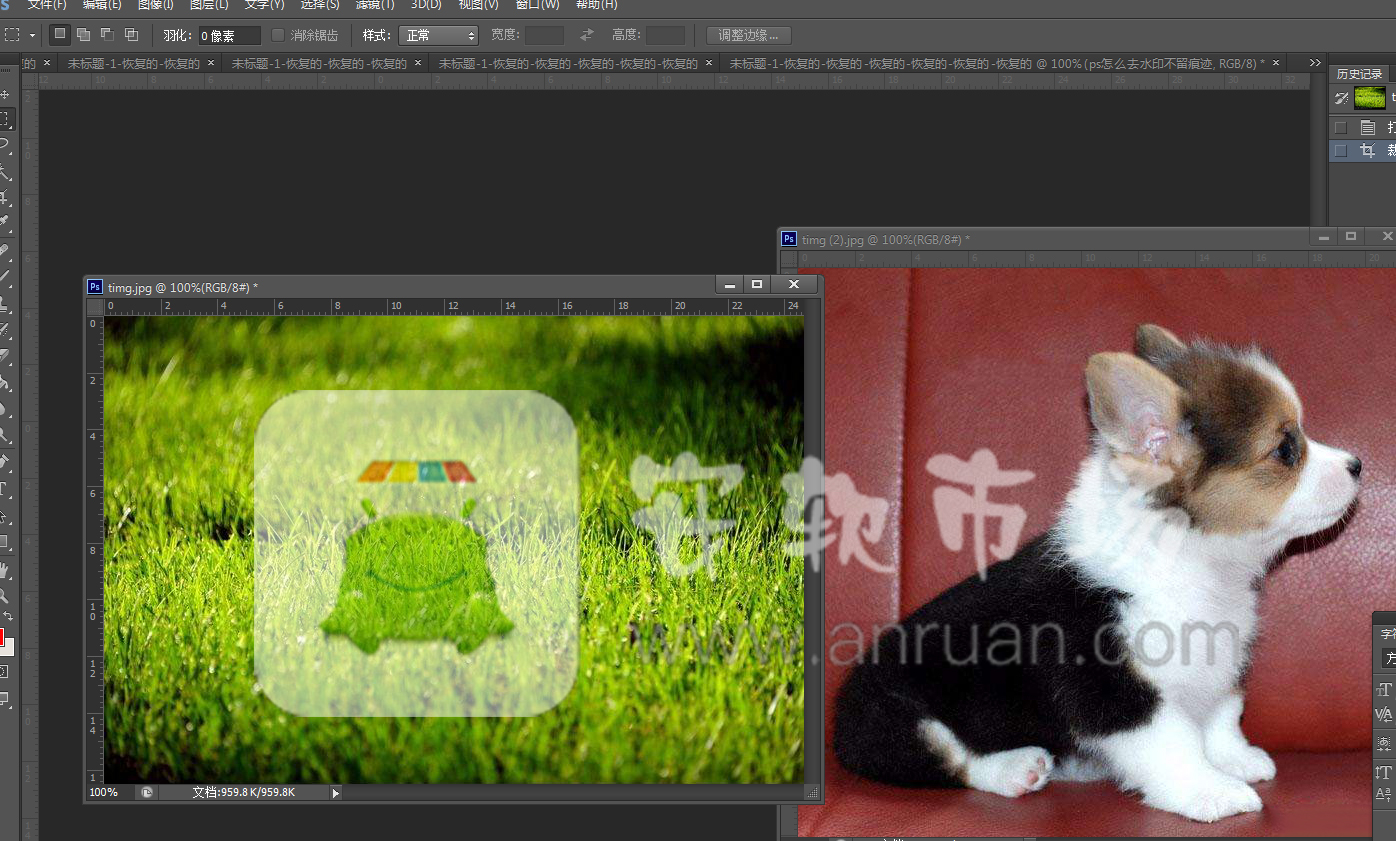Open the status bar info arrow in timg.jpg
The height and width of the screenshot is (841, 1396).
point(336,792)
